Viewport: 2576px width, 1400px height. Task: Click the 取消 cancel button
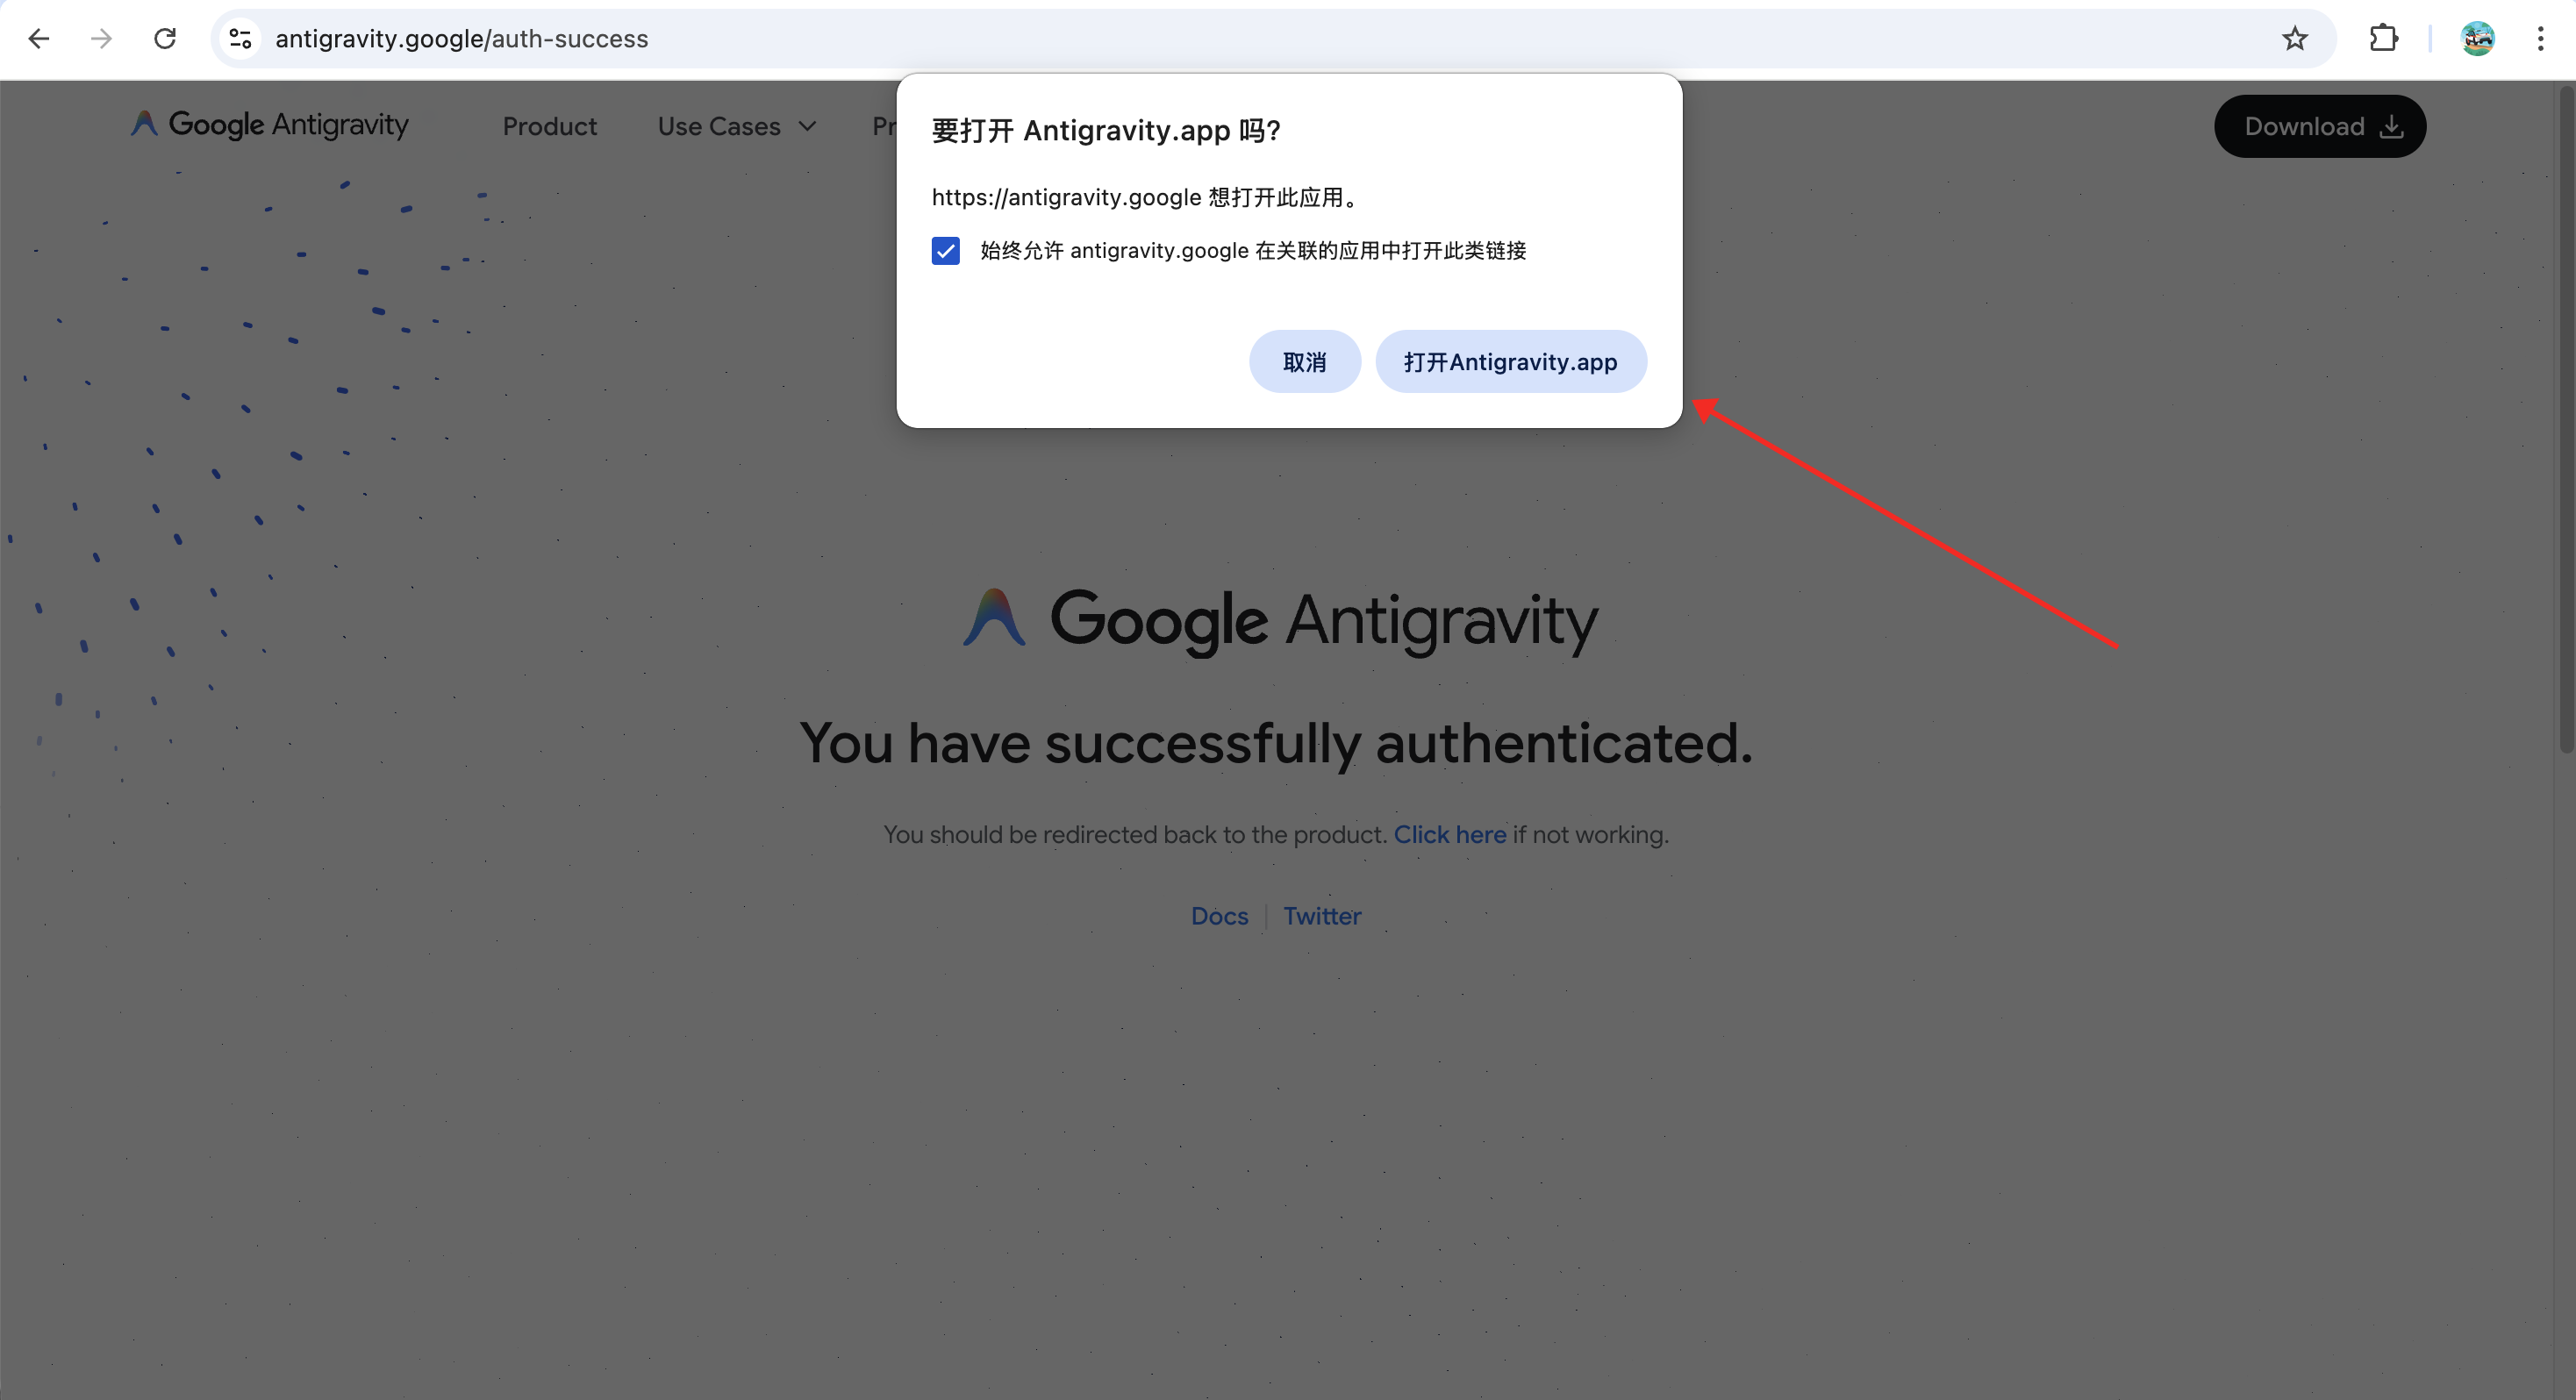click(1304, 362)
